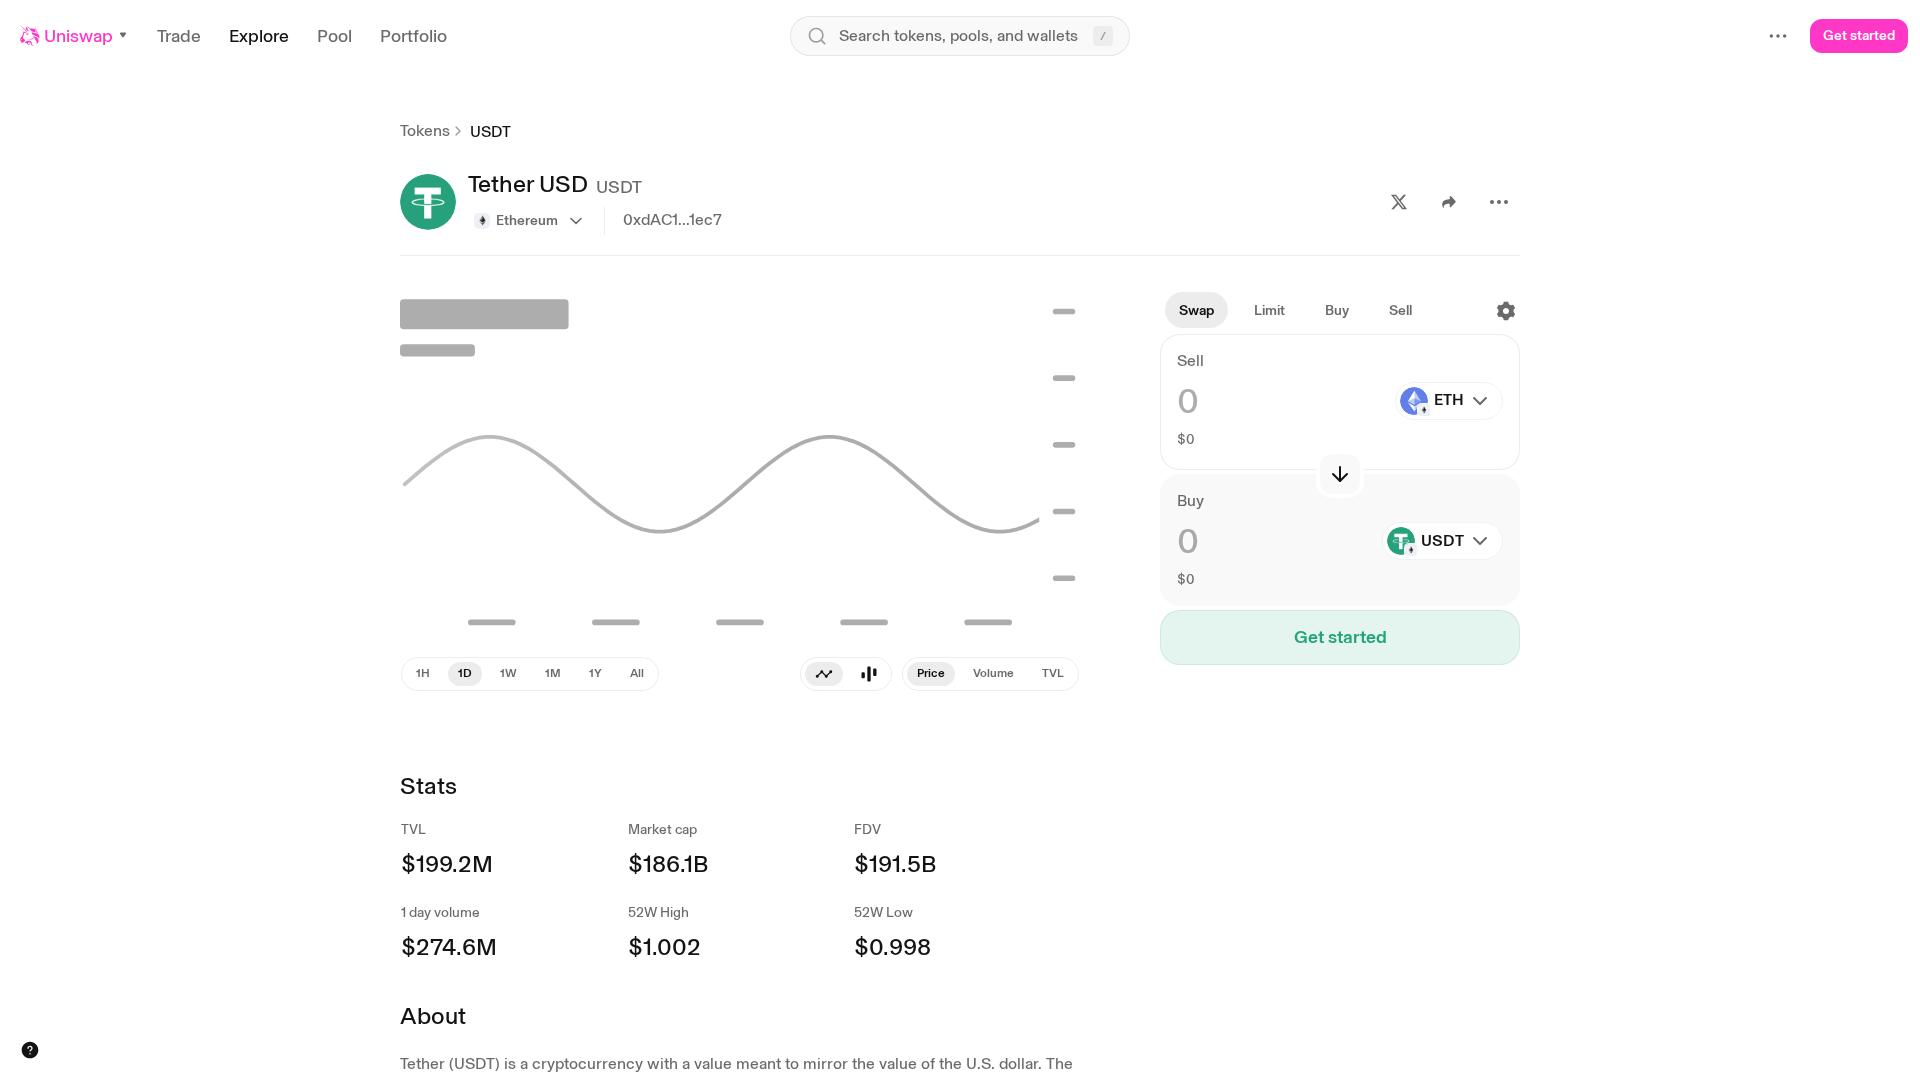Click the 1 day volume value $274.6M

[x=449, y=947]
